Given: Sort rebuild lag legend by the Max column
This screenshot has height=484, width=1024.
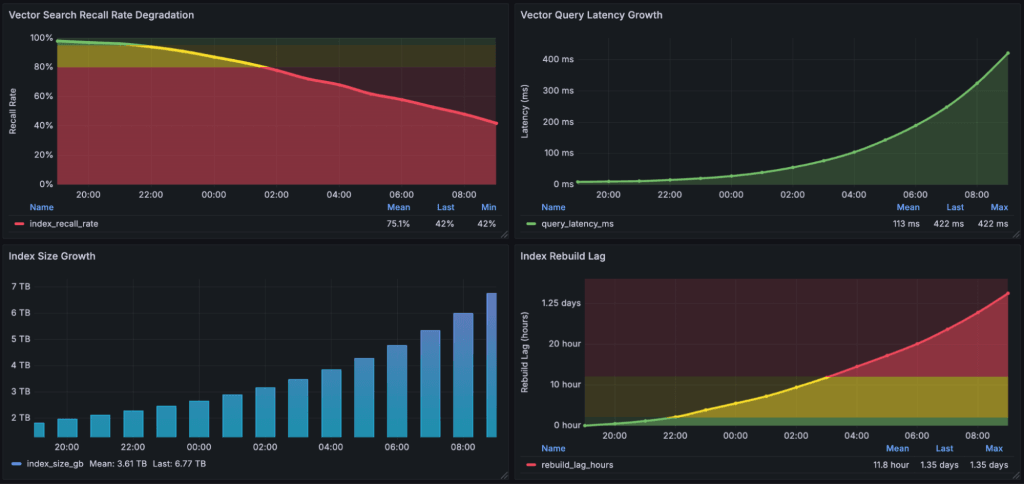Looking at the screenshot, I should (x=994, y=449).
